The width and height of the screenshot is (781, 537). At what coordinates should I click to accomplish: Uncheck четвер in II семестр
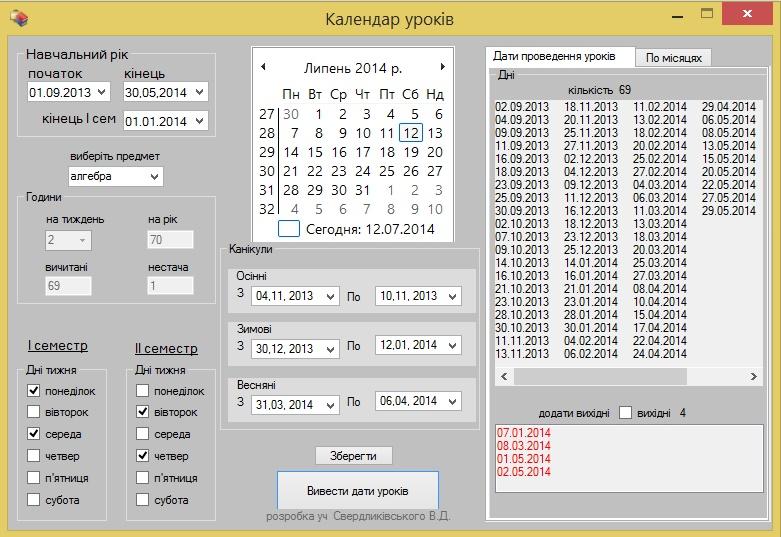[x=142, y=456]
